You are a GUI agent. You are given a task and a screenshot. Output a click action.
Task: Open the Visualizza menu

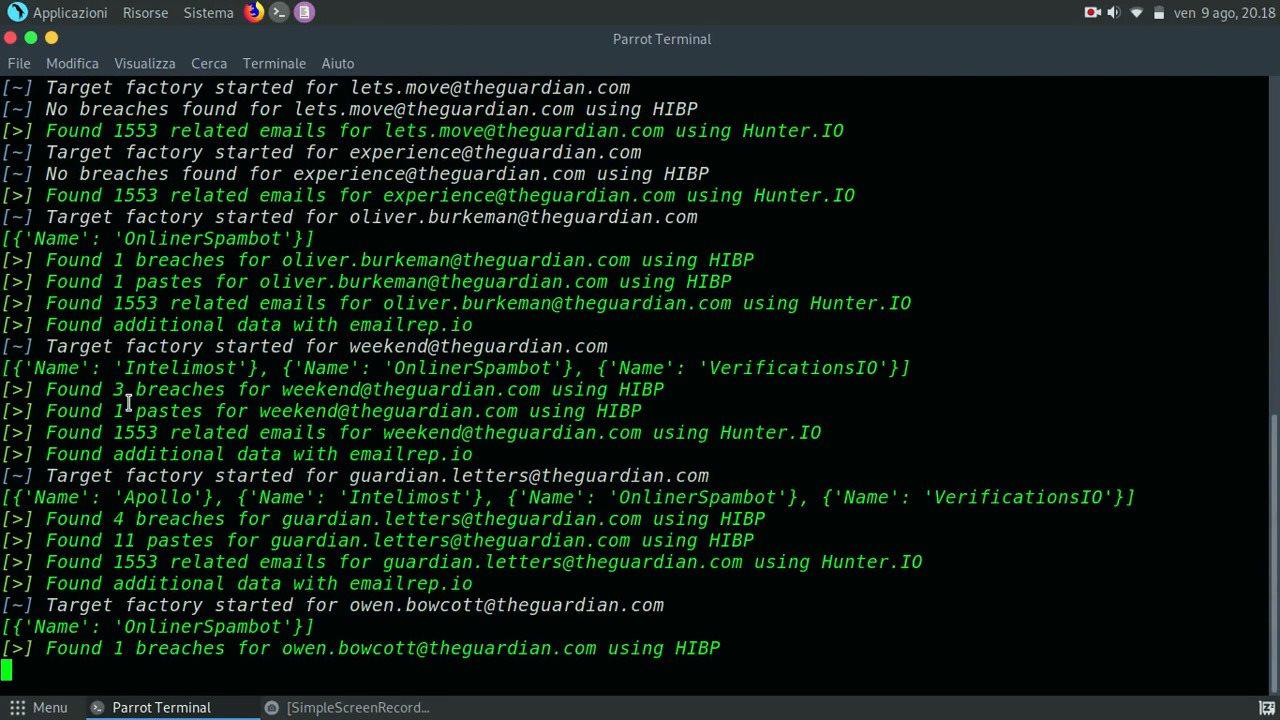point(145,63)
